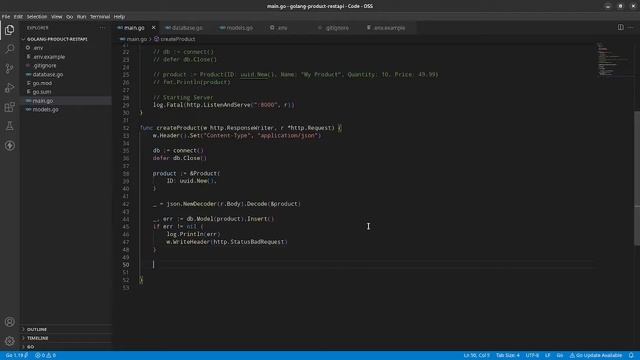Open the Selection menu

point(37,17)
